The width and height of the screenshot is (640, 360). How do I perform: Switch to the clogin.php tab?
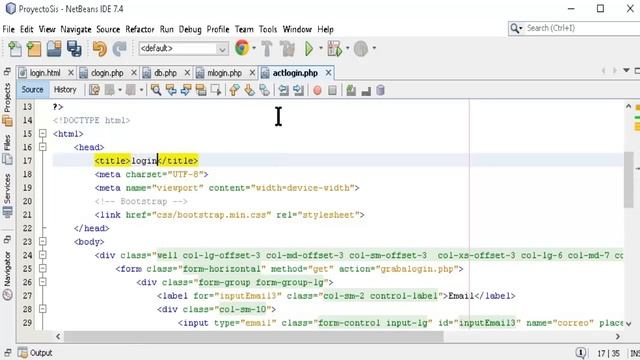(107, 73)
